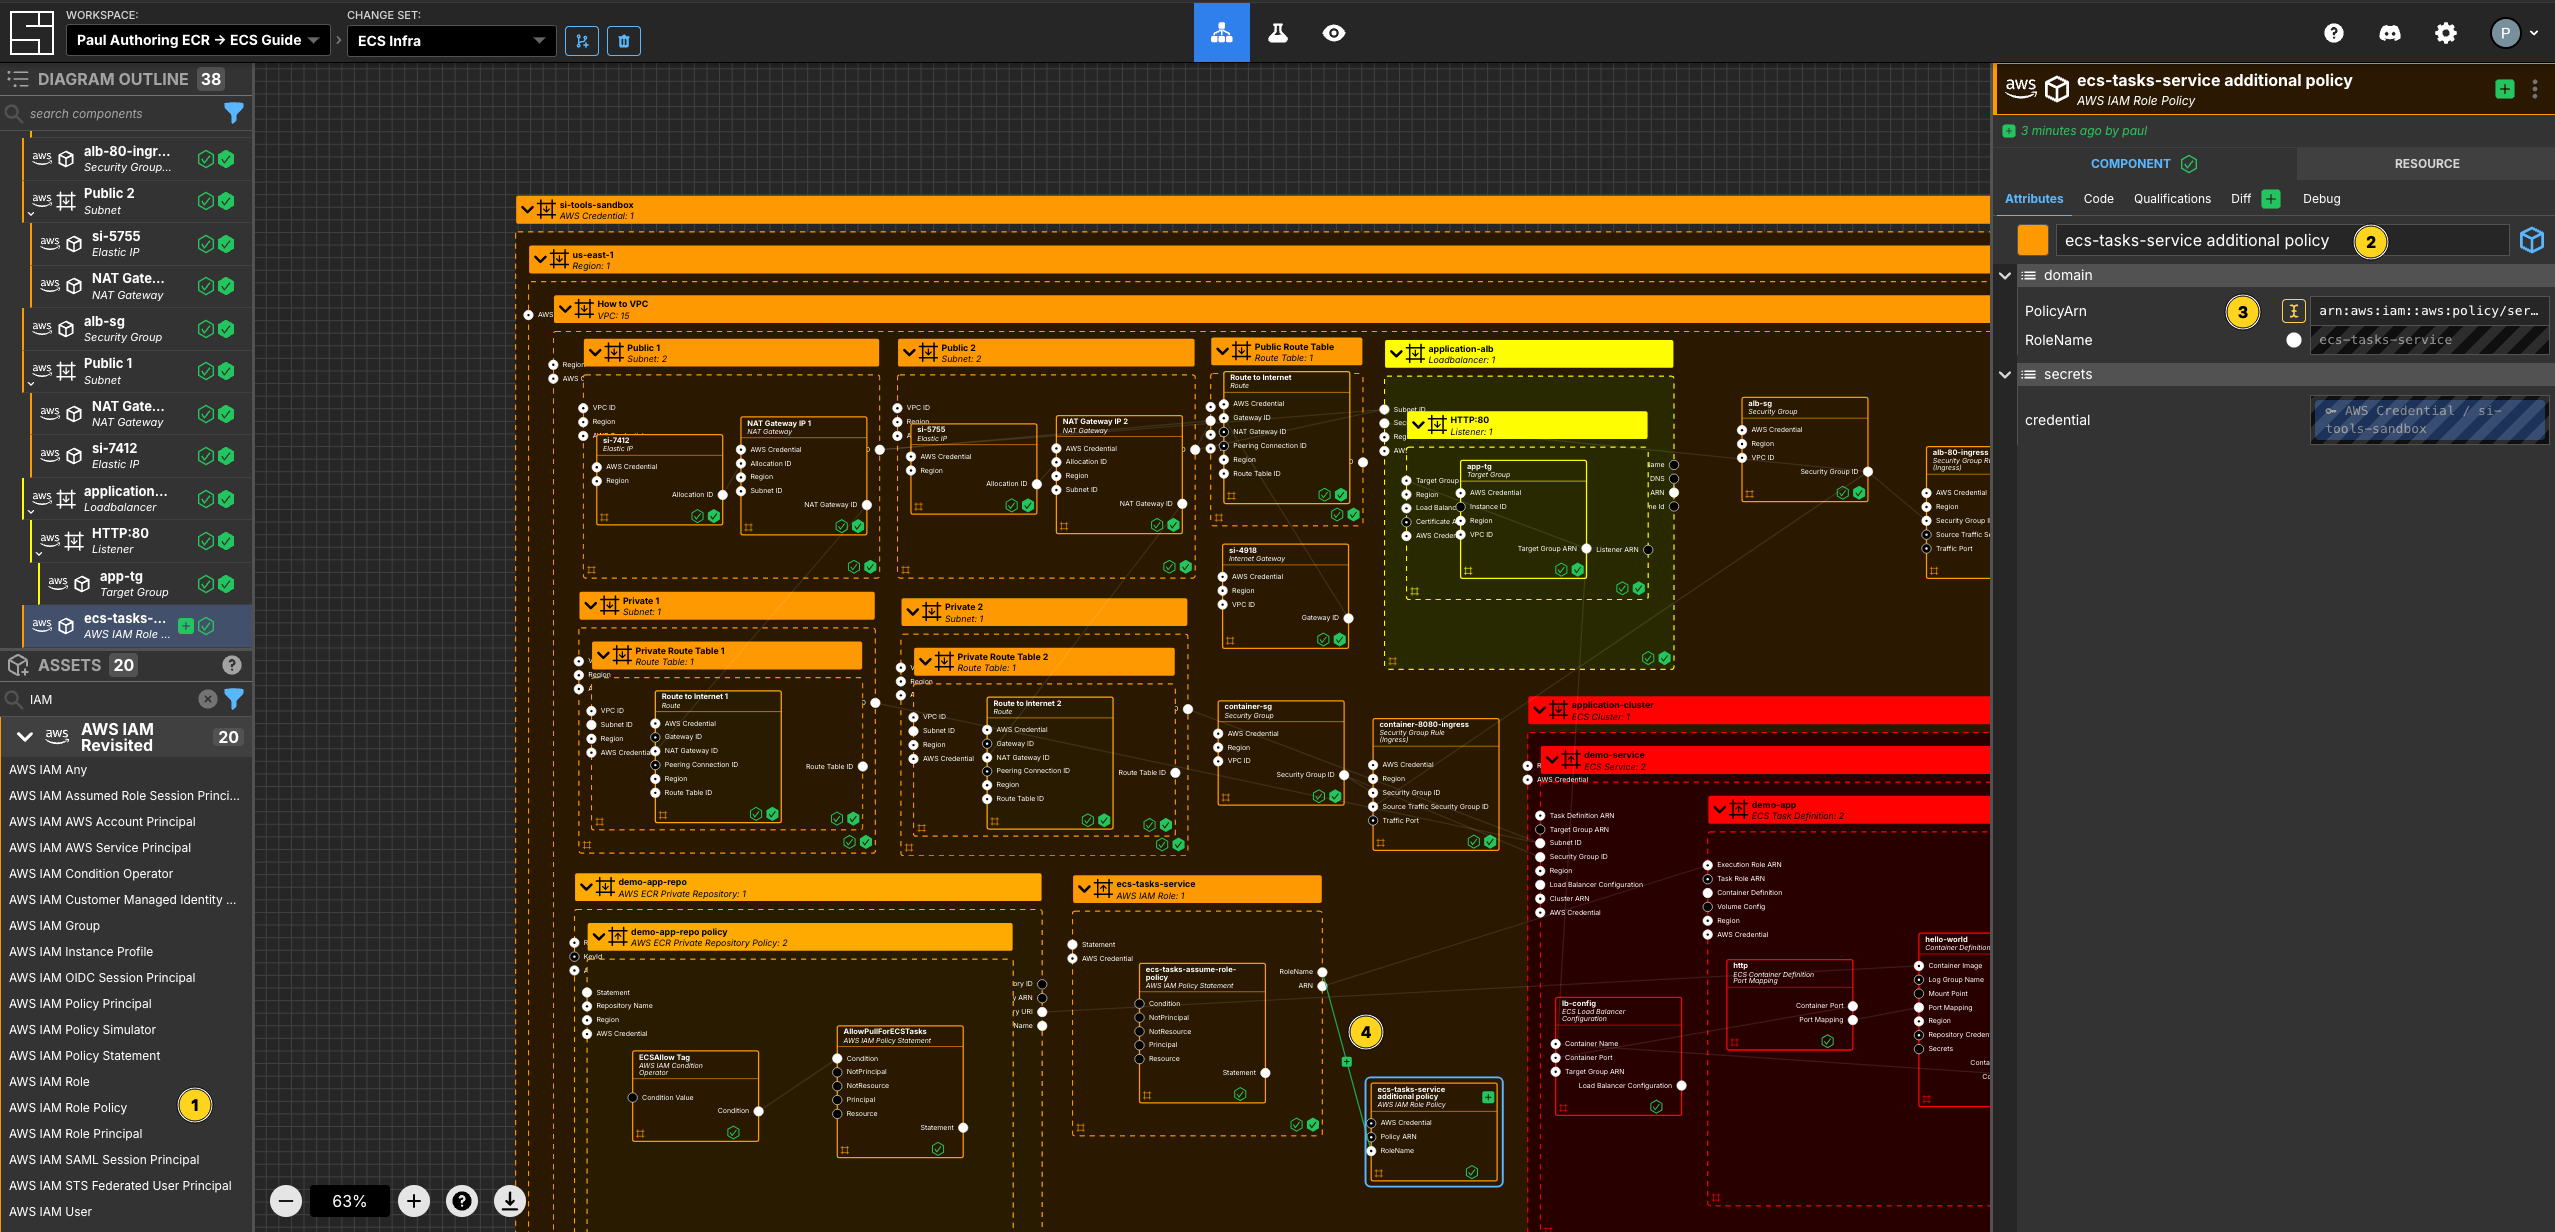The image size is (2555, 1232).
Task: Open the Discord link icon
Action: [x=2390, y=33]
